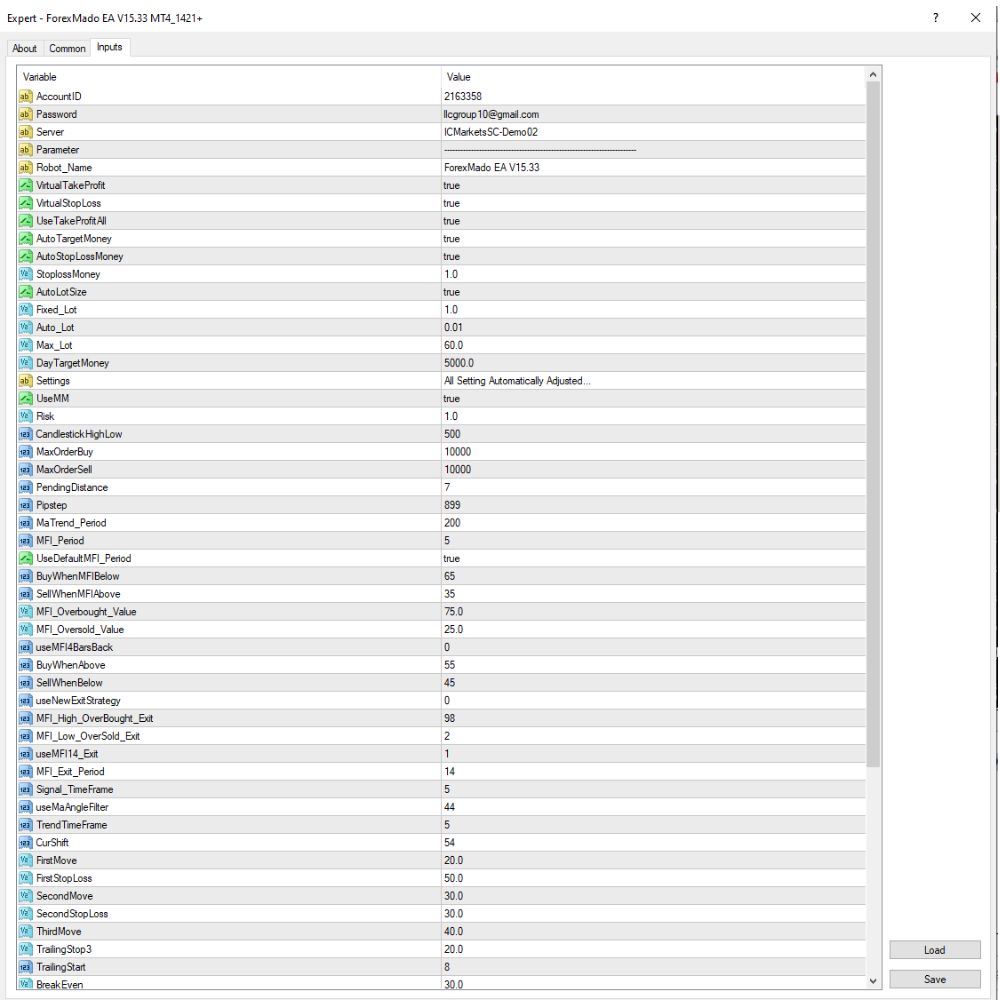Click the Pipstep value 899

click(452, 505)
